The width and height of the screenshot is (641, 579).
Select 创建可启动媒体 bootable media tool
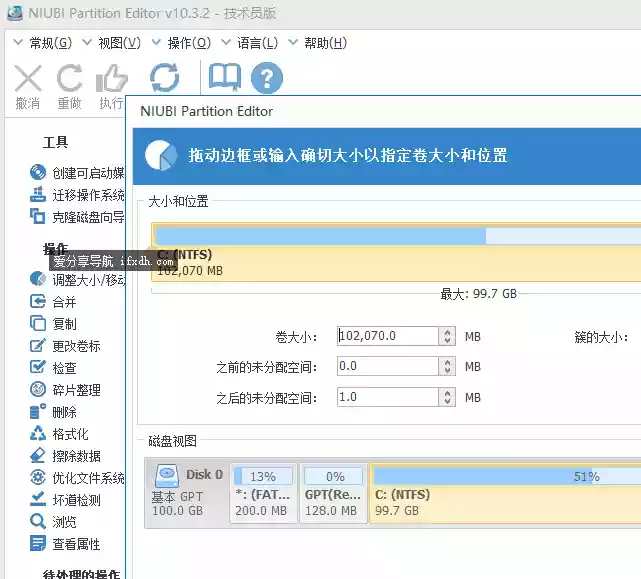[77, 173]
